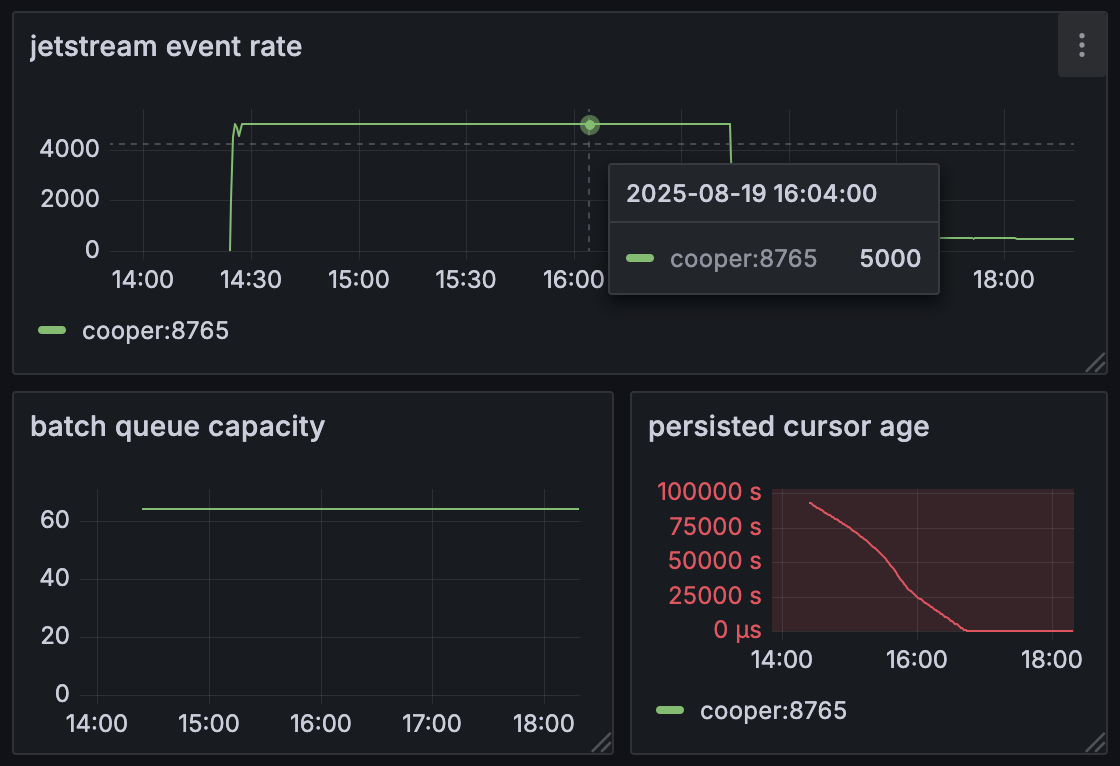This screenshot has height=766, width=1120.
Task: Open jetstream event rate title dropdown
Action: [166, 46]
